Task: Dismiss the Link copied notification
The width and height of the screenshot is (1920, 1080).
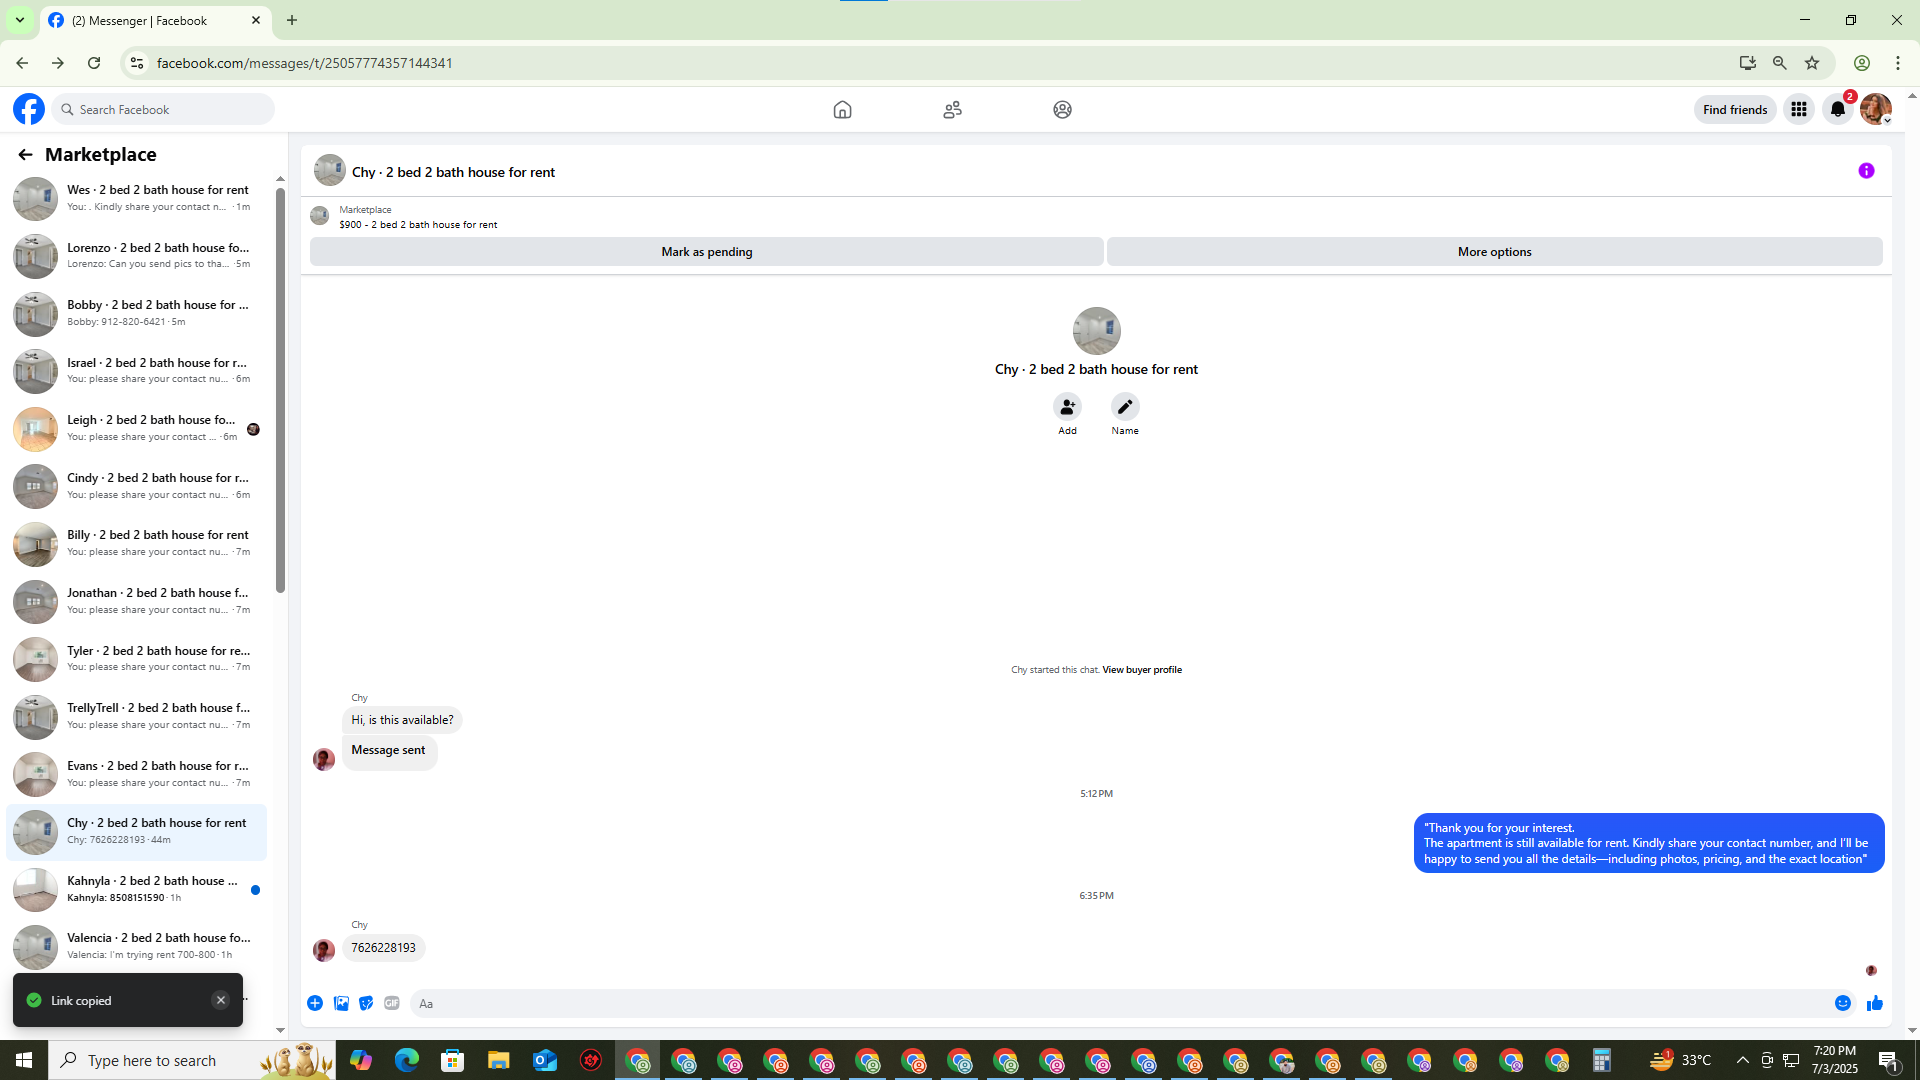Action: tap(221, 1000)
